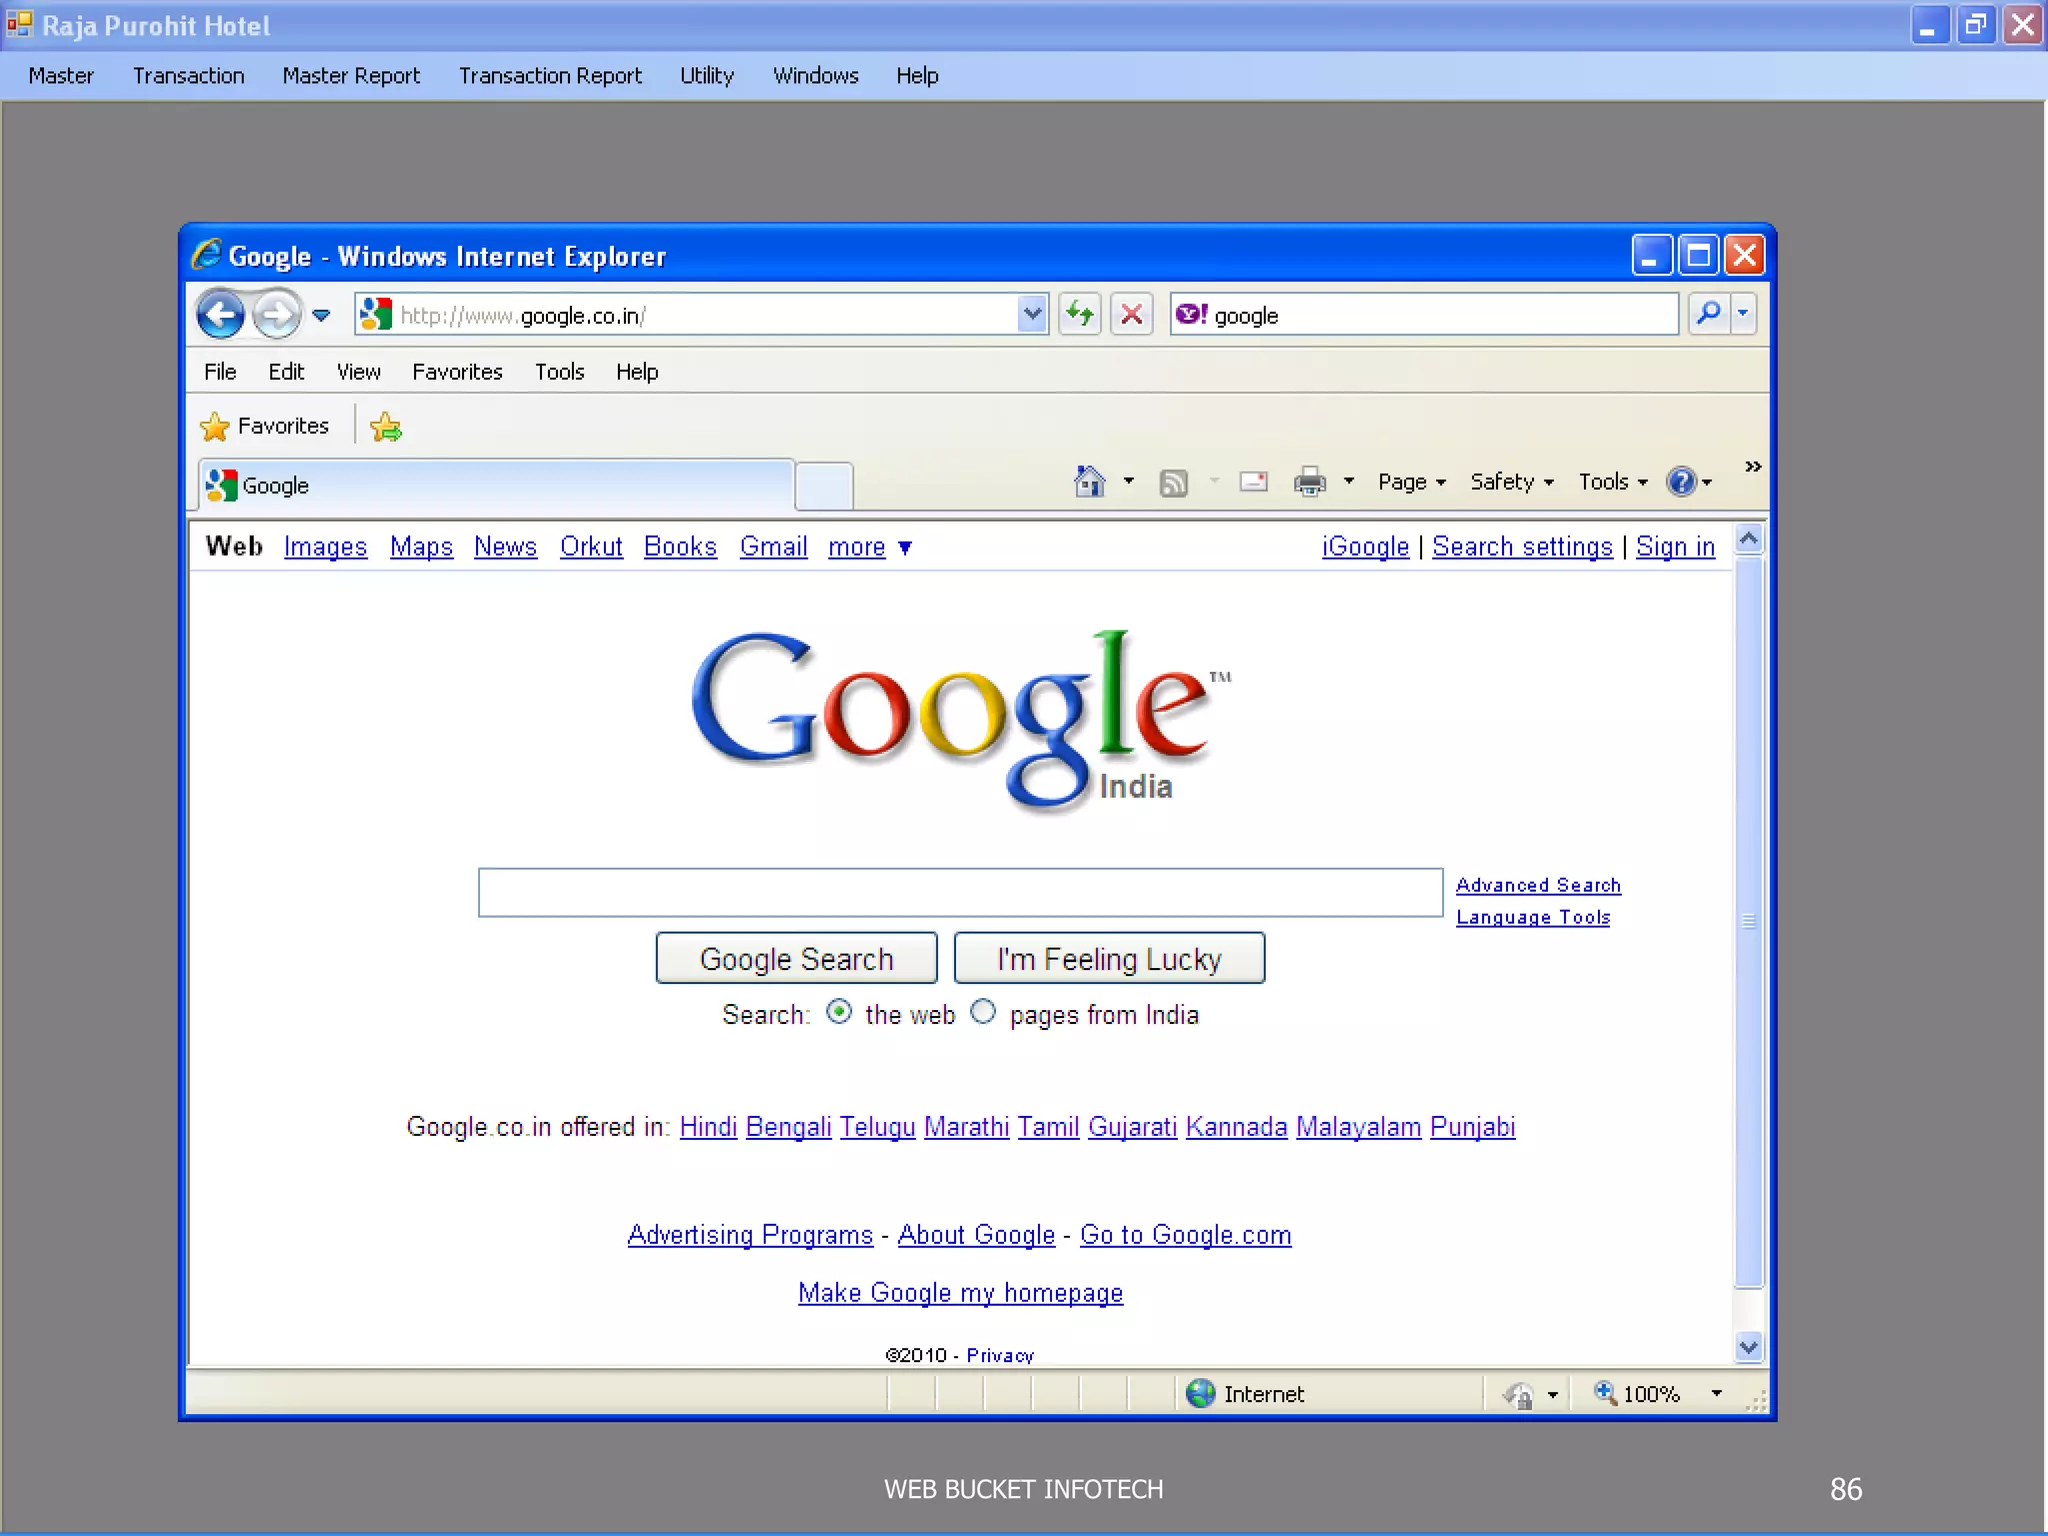Open the Windows menu in hotel app
2048x1536 pixels.
(x=816, y=76)
